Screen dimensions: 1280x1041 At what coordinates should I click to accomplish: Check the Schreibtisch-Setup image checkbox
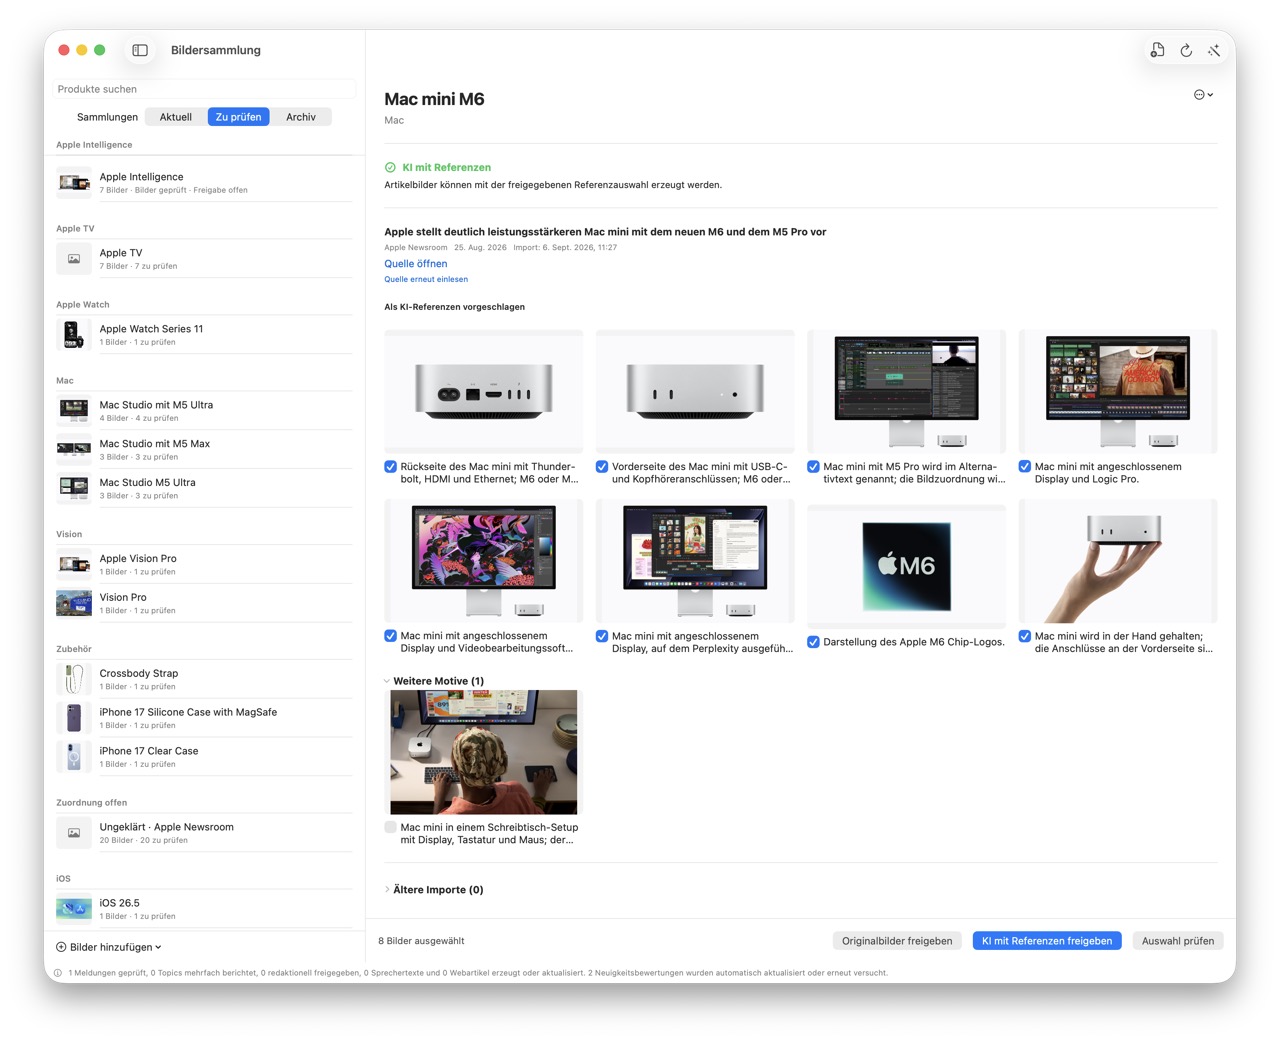(390, 827)
